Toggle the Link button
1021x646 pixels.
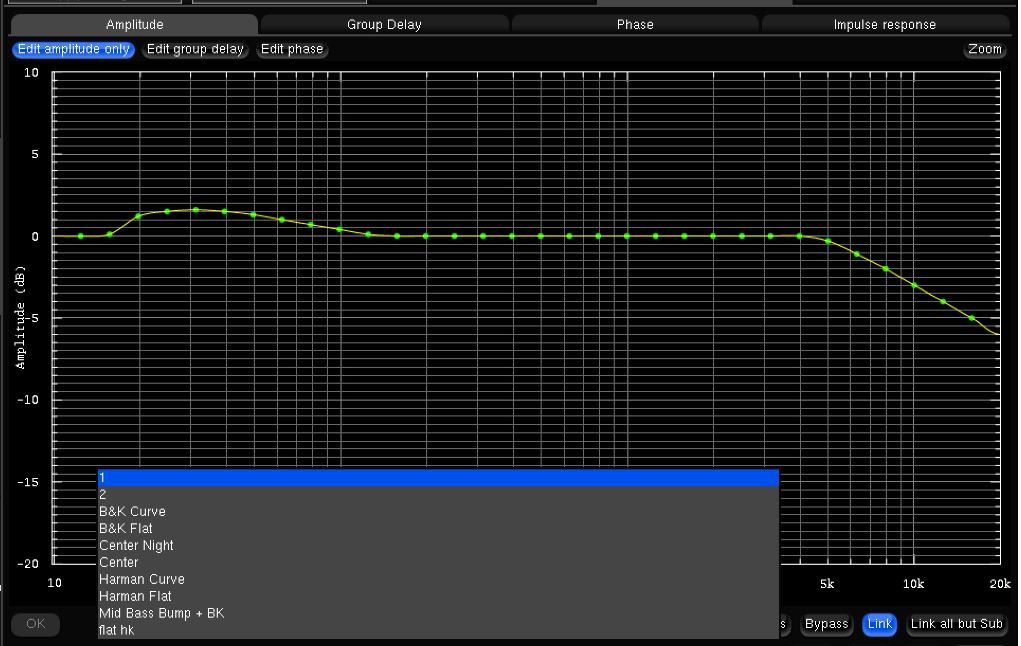click(x=879, y=624)
